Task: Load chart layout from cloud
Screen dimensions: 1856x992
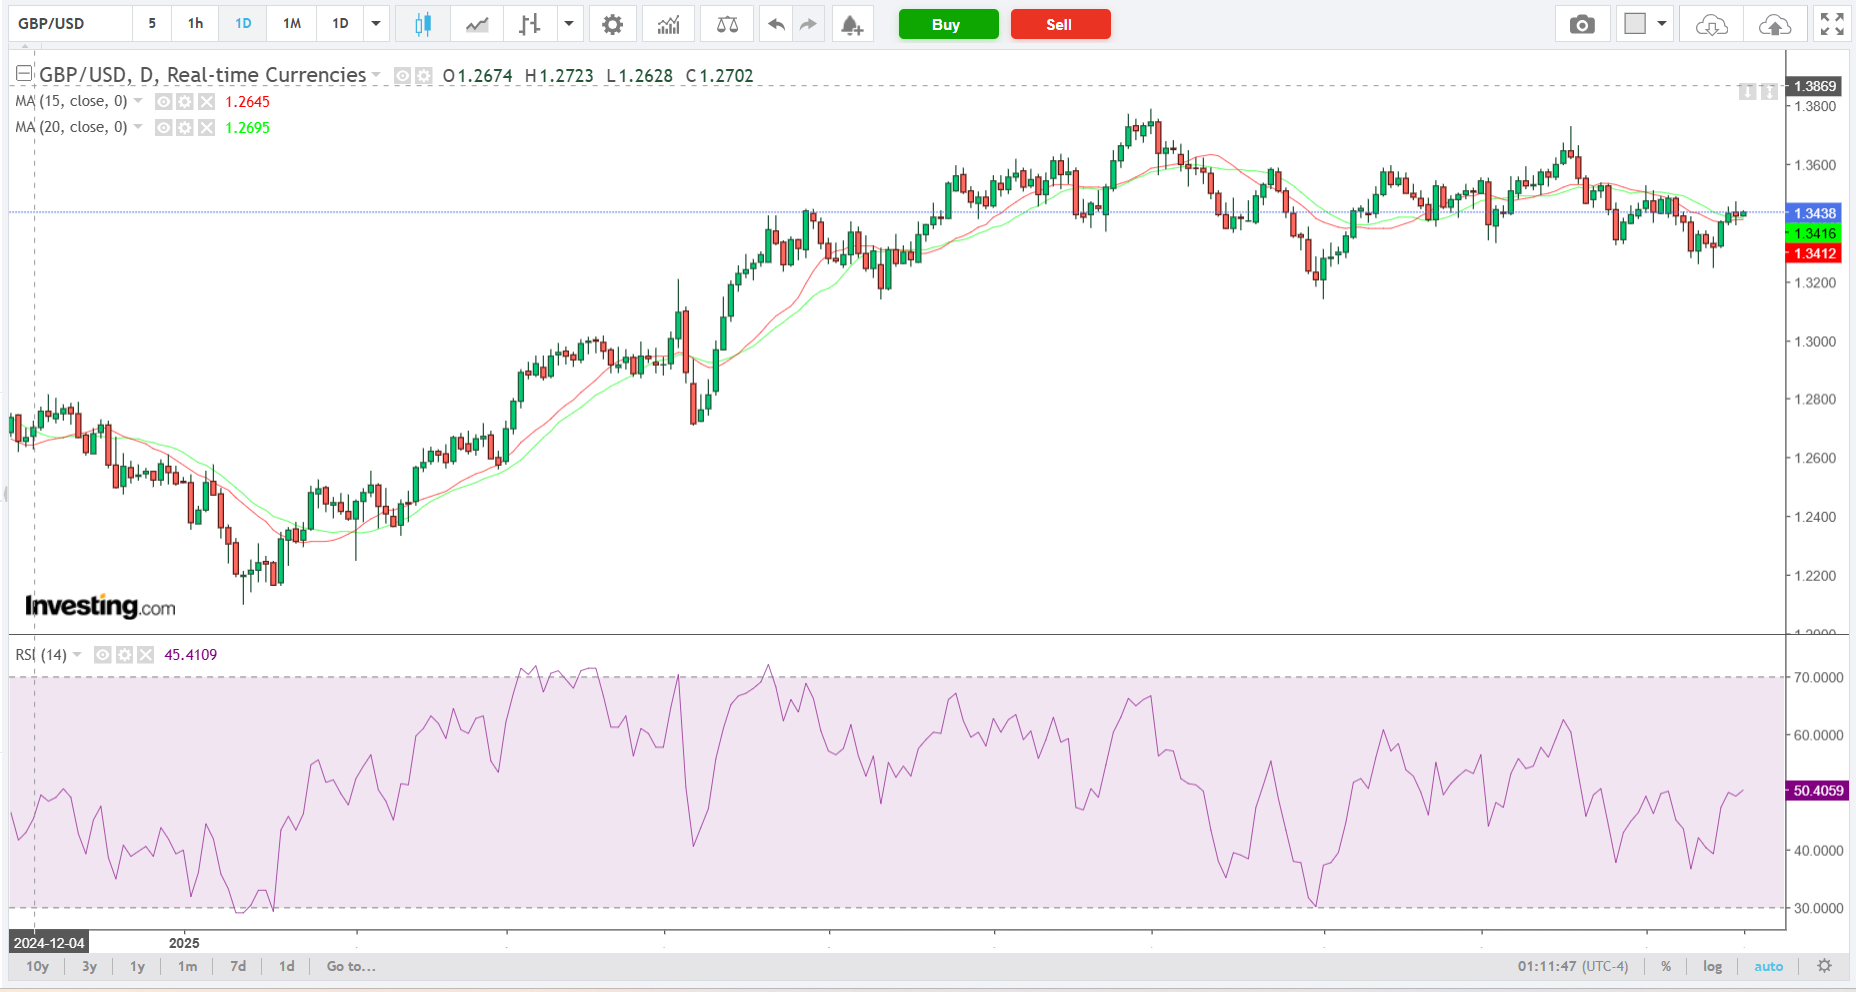Action: click(x=1711, y=24)
